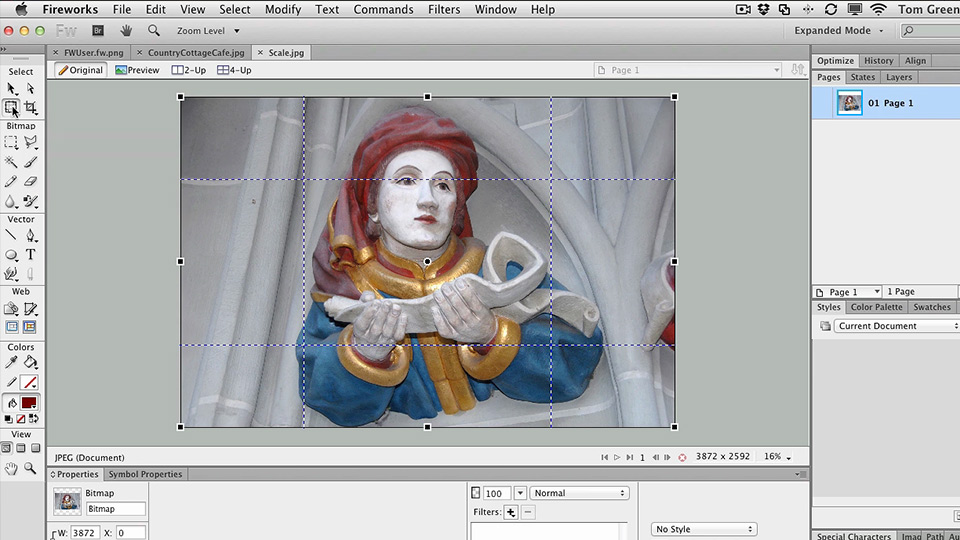Select the Hotspot tool
The width and height of the screenshot is (960, 540).
11,309
